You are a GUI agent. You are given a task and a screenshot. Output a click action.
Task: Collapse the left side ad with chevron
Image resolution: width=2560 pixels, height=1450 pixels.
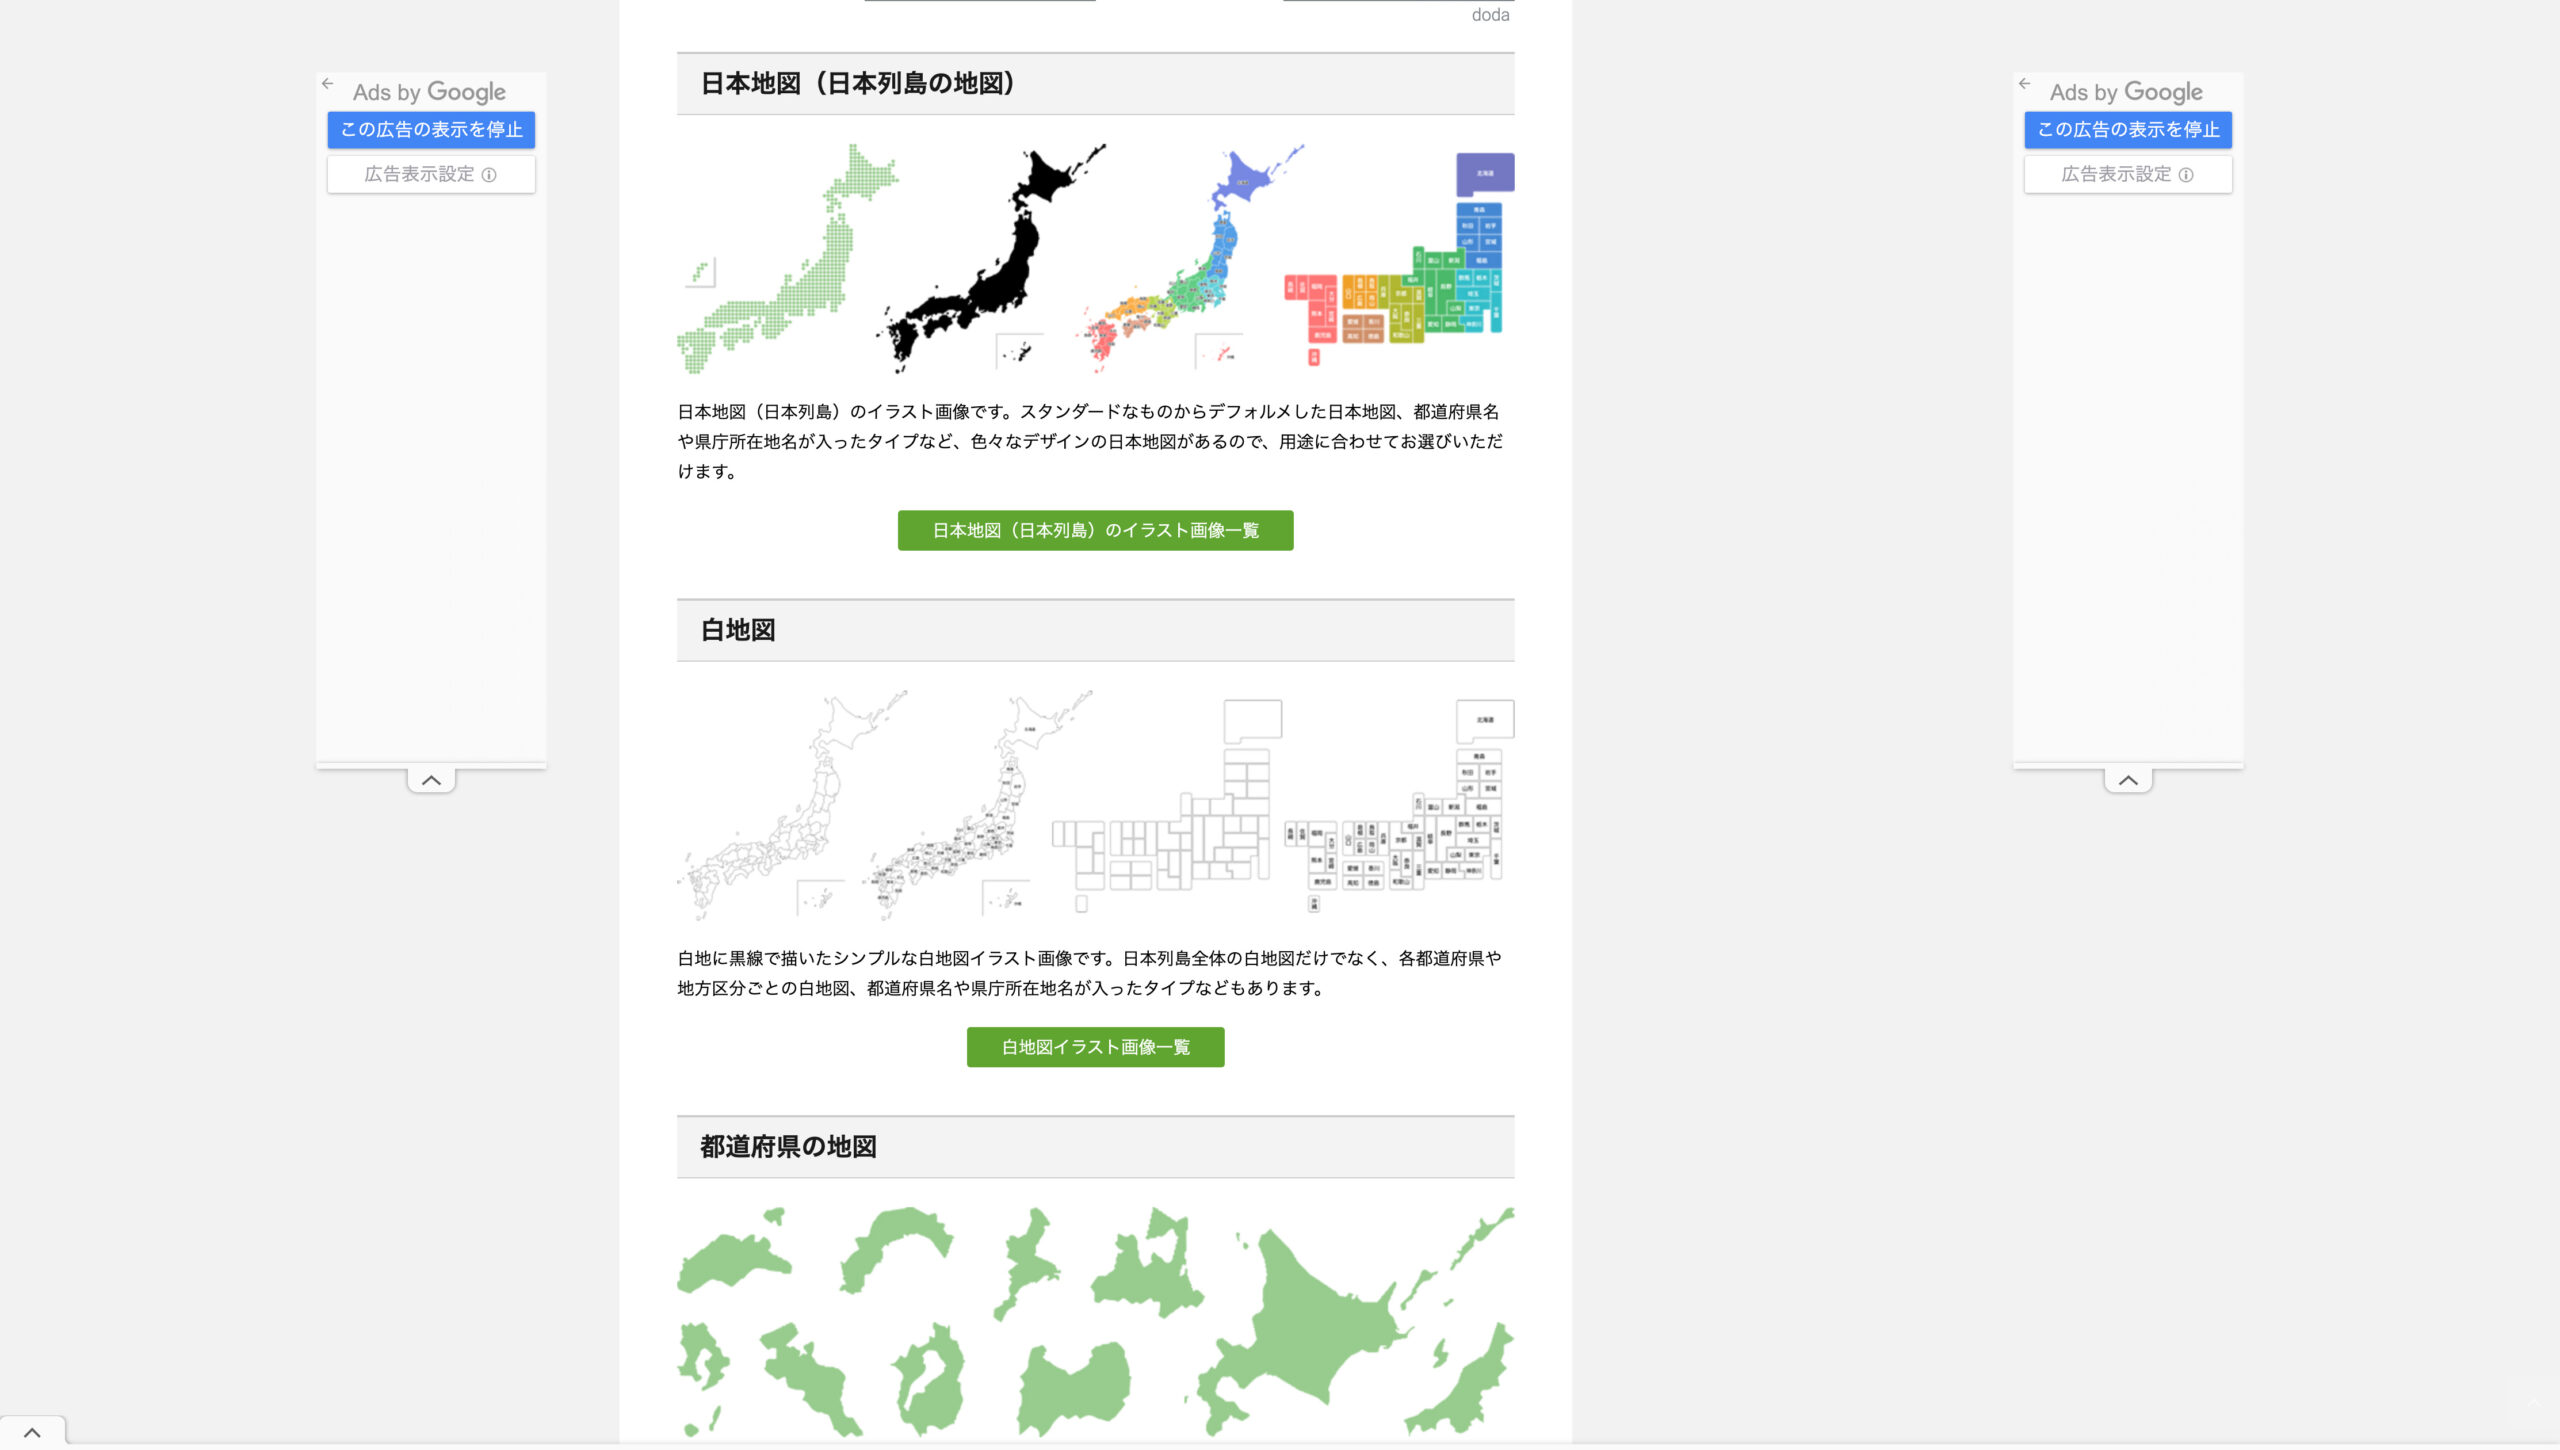pos(431,780)
